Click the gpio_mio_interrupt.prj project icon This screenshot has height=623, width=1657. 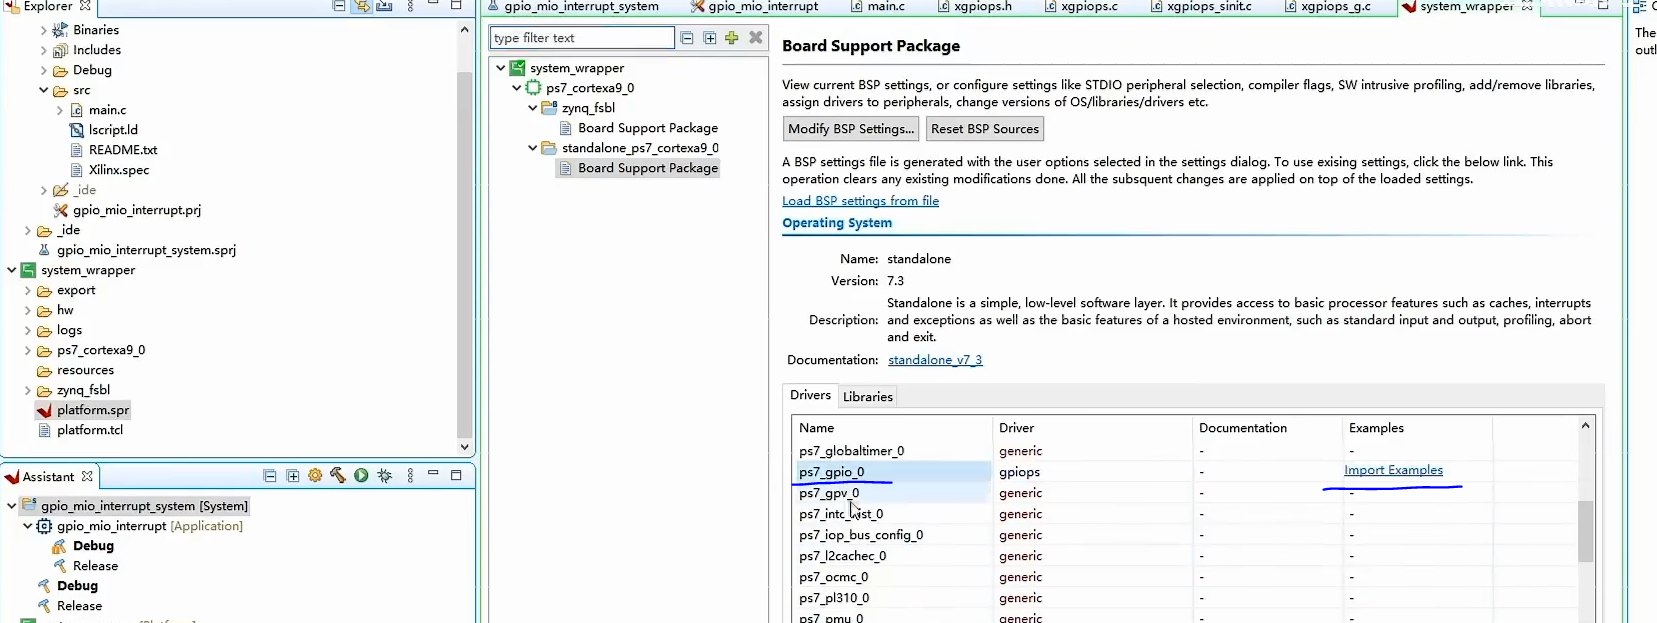coord(61,210)
